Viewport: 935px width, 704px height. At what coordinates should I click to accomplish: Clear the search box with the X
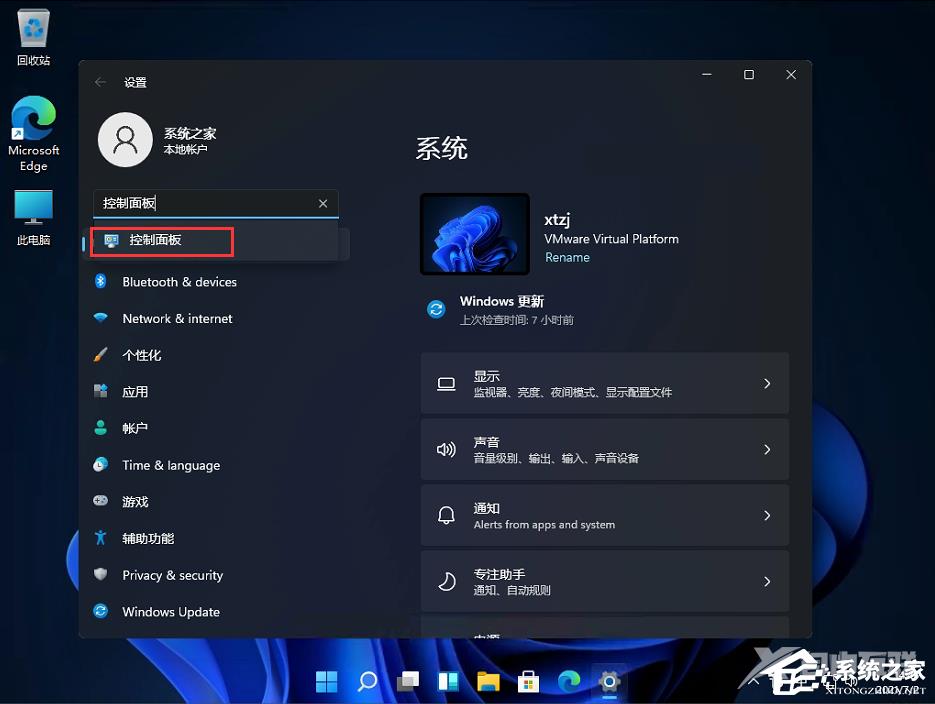(323, 203)
